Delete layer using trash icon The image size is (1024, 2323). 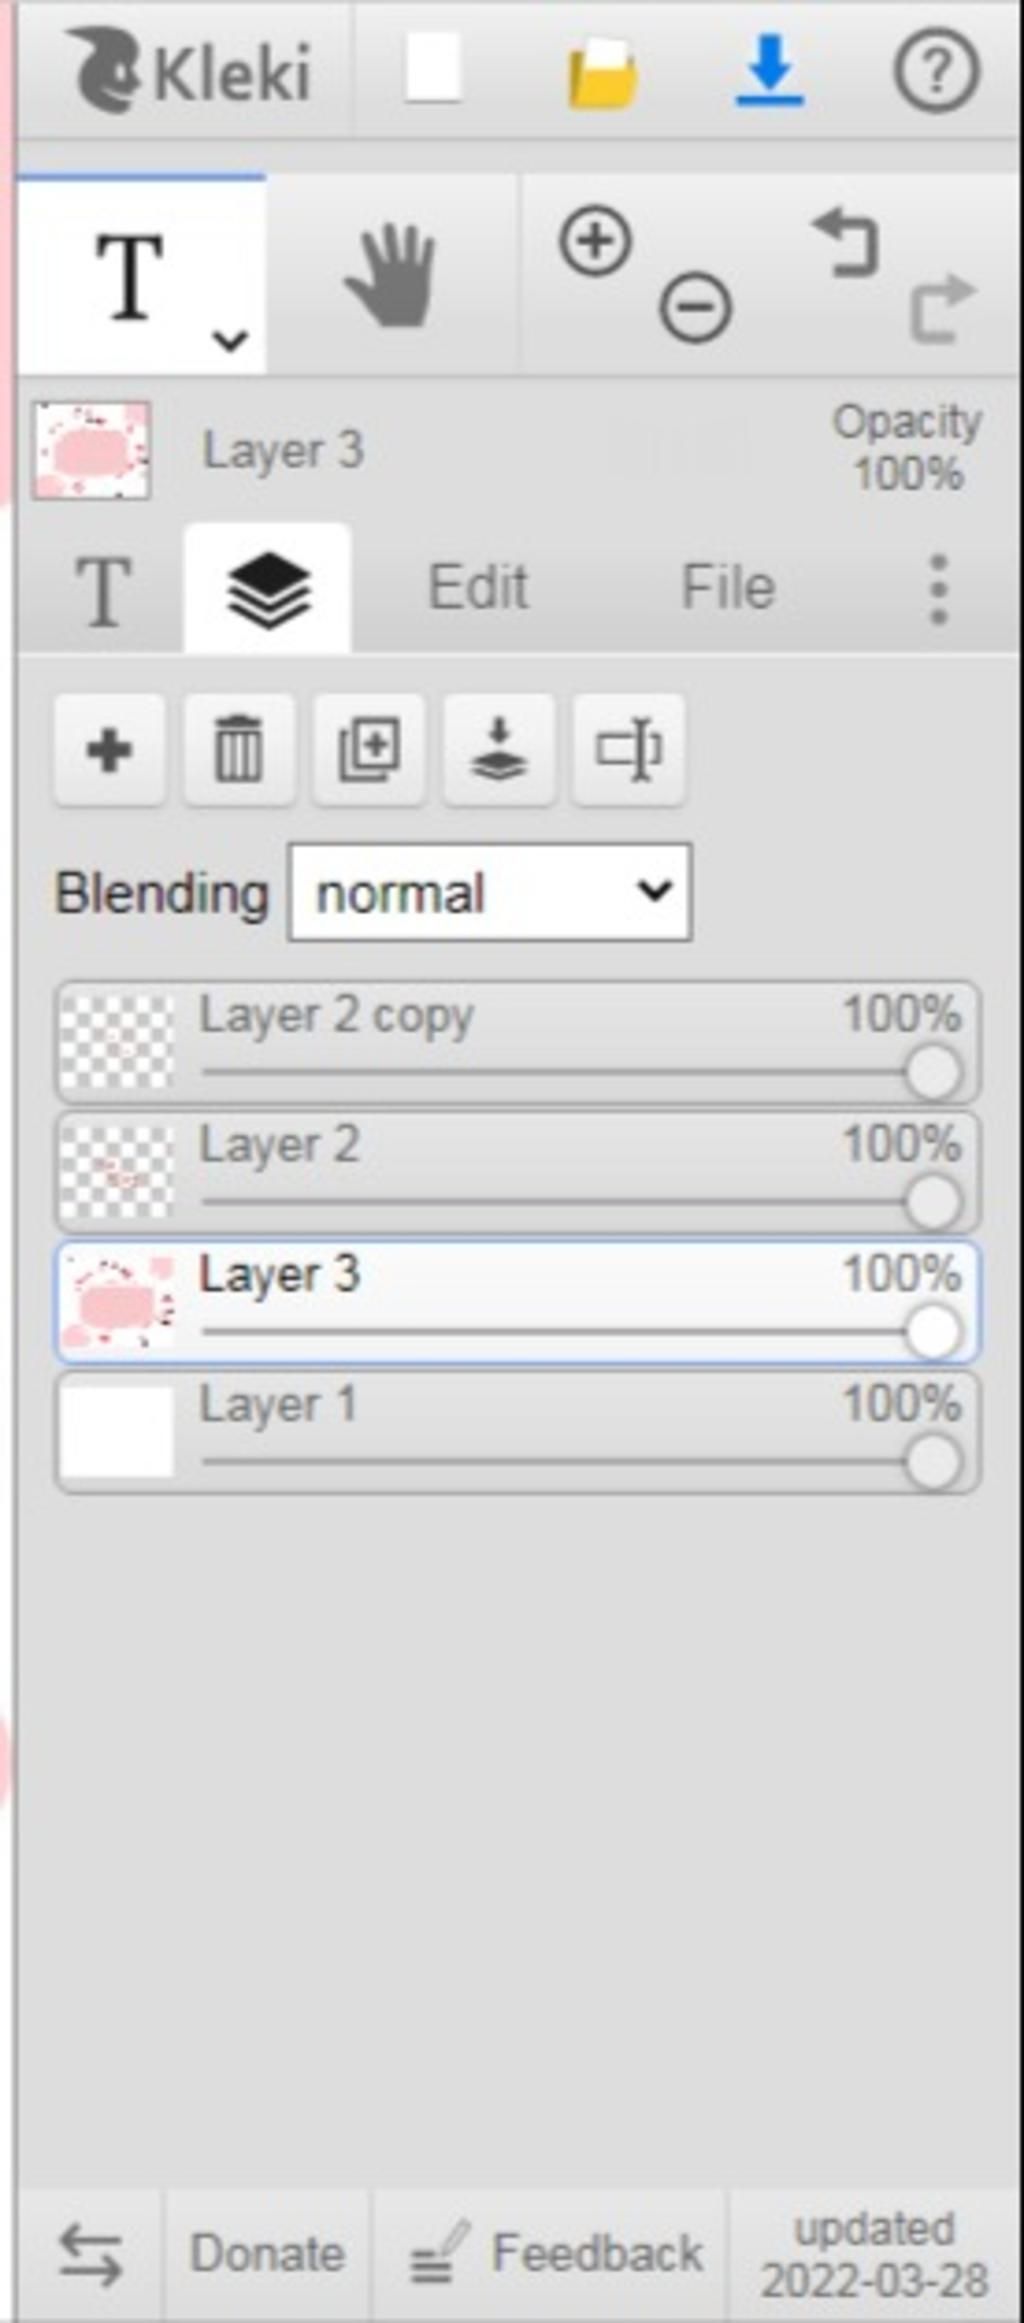pyautogui.click(x=239, y=749)
